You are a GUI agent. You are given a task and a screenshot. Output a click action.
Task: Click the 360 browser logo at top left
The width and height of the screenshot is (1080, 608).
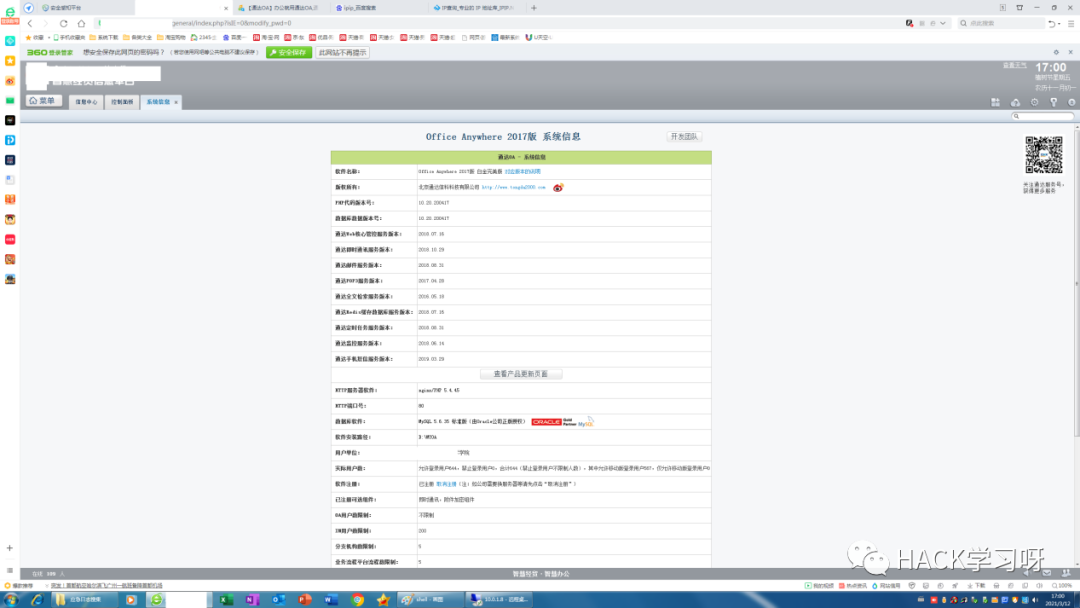[10, 12]
